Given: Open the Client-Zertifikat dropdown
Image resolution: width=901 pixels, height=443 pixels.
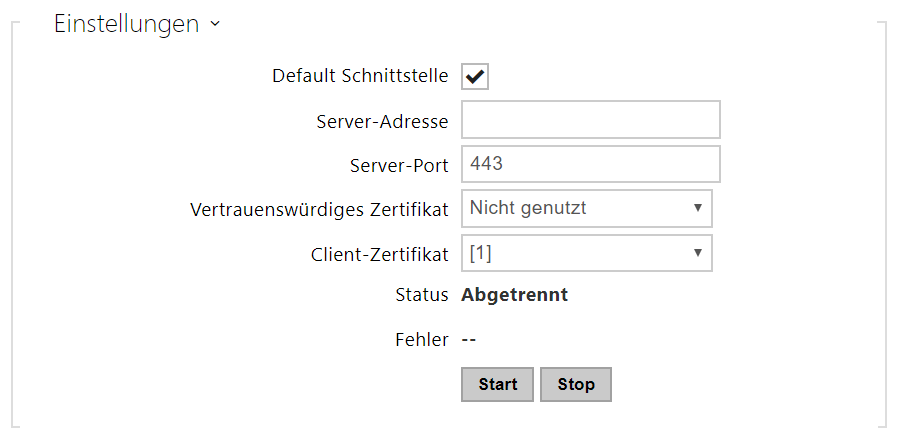Looking at the screenshot, I should [585, 254].
